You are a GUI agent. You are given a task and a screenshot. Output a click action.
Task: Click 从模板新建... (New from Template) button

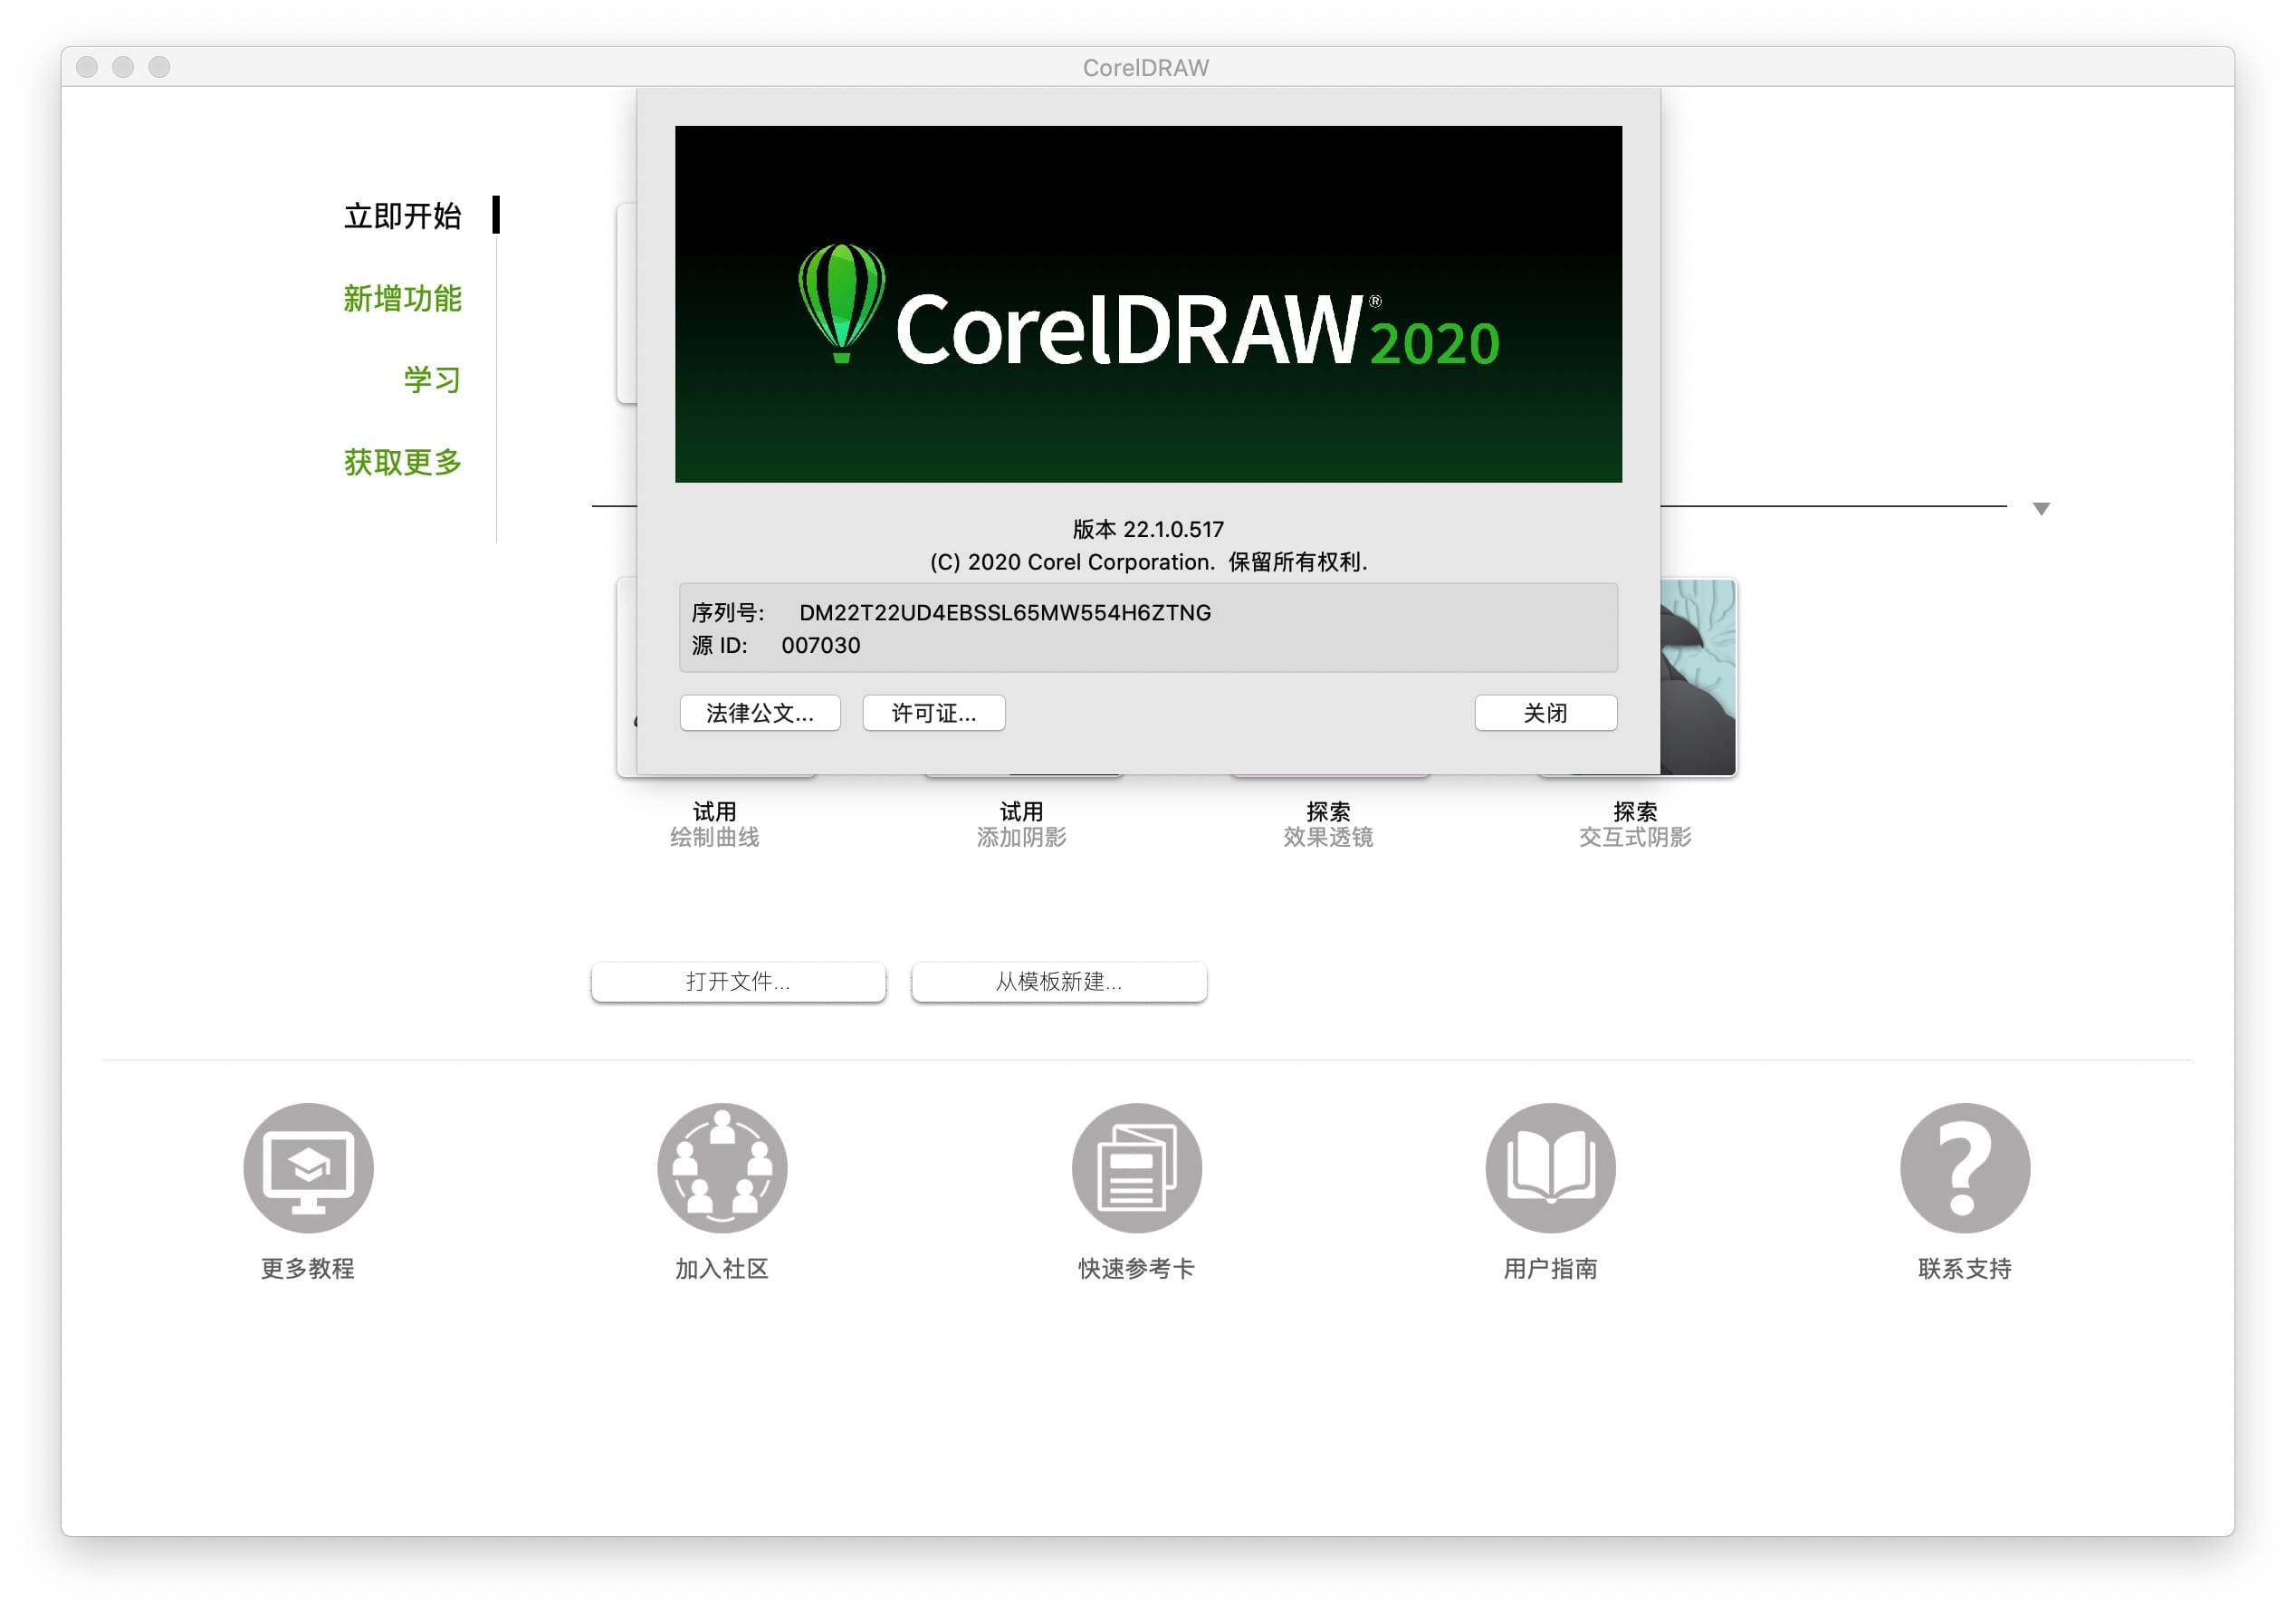click(x=1058, y=981)
